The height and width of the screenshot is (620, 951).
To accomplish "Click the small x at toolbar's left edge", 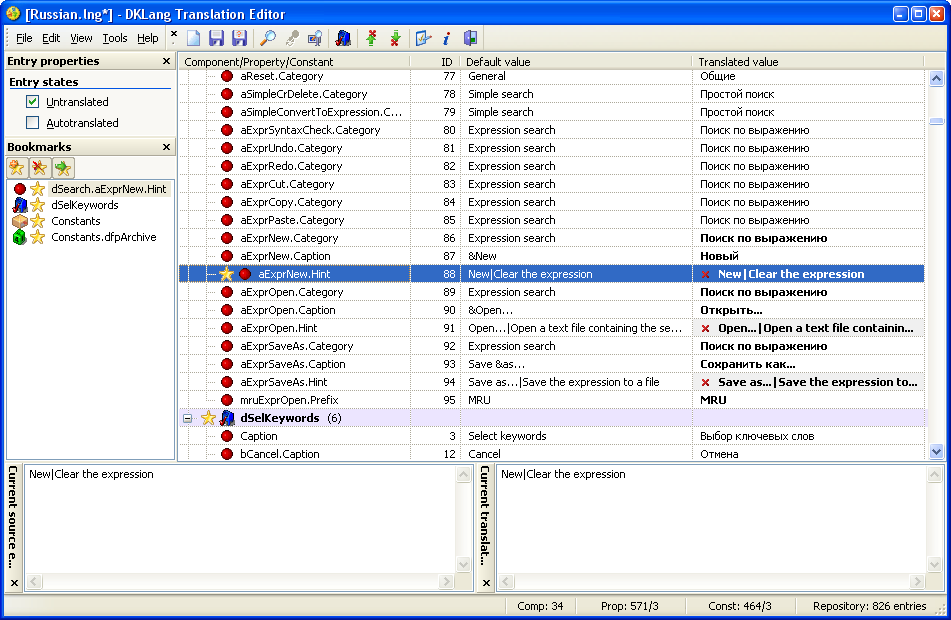I will 174,34.
